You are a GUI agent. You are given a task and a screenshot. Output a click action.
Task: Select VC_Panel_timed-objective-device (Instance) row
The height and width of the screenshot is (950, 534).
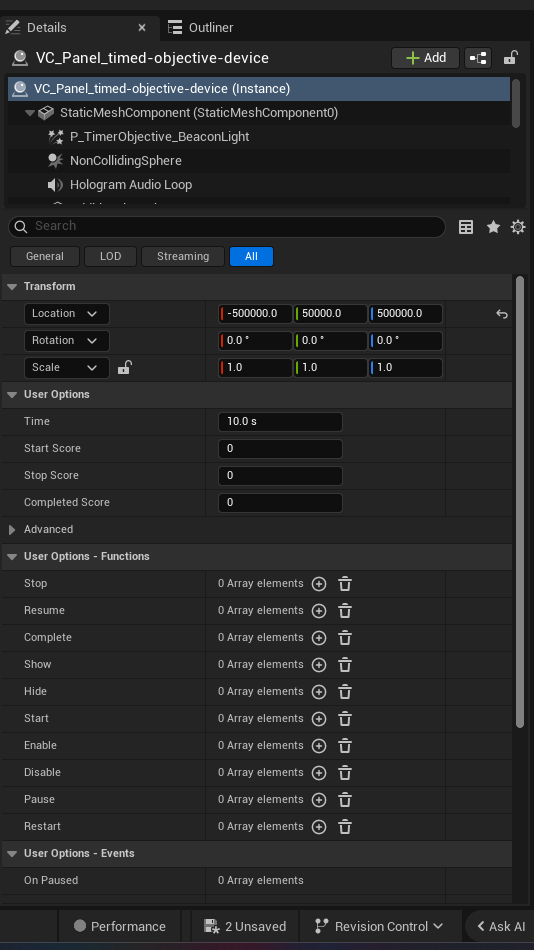(x=259, y=88)
